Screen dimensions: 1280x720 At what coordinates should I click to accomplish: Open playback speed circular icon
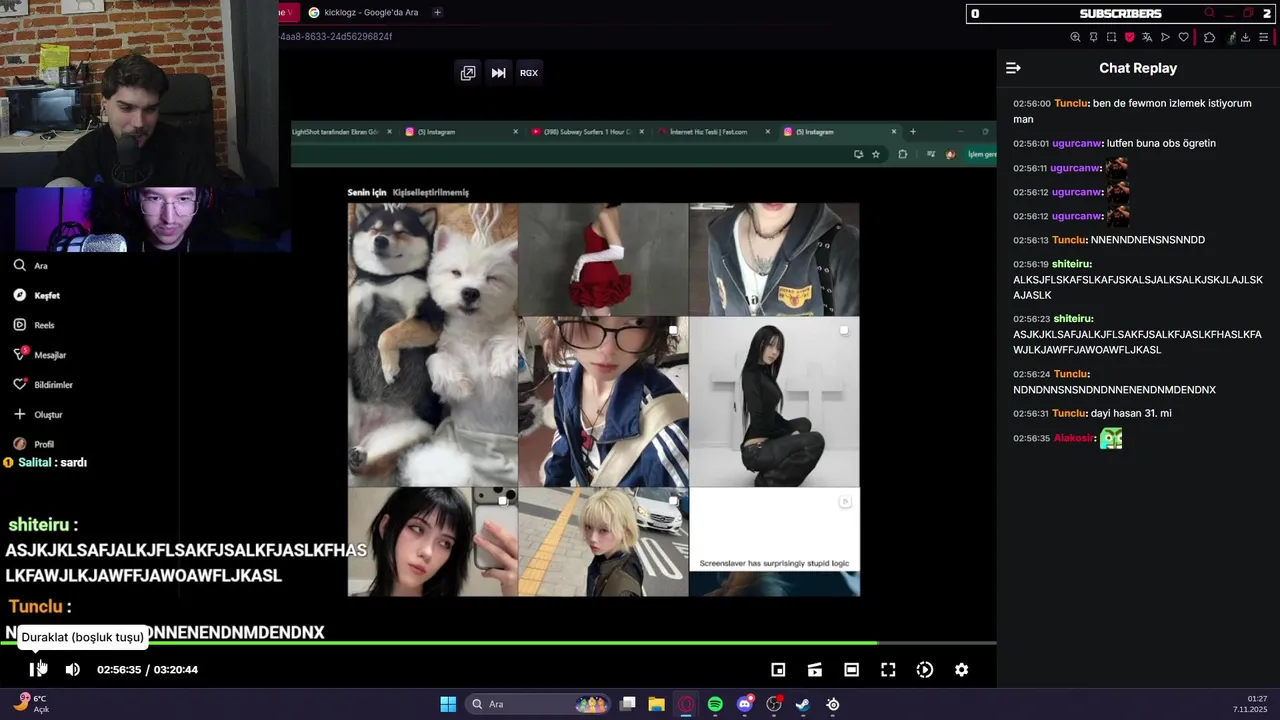click(x=925, y=670)
